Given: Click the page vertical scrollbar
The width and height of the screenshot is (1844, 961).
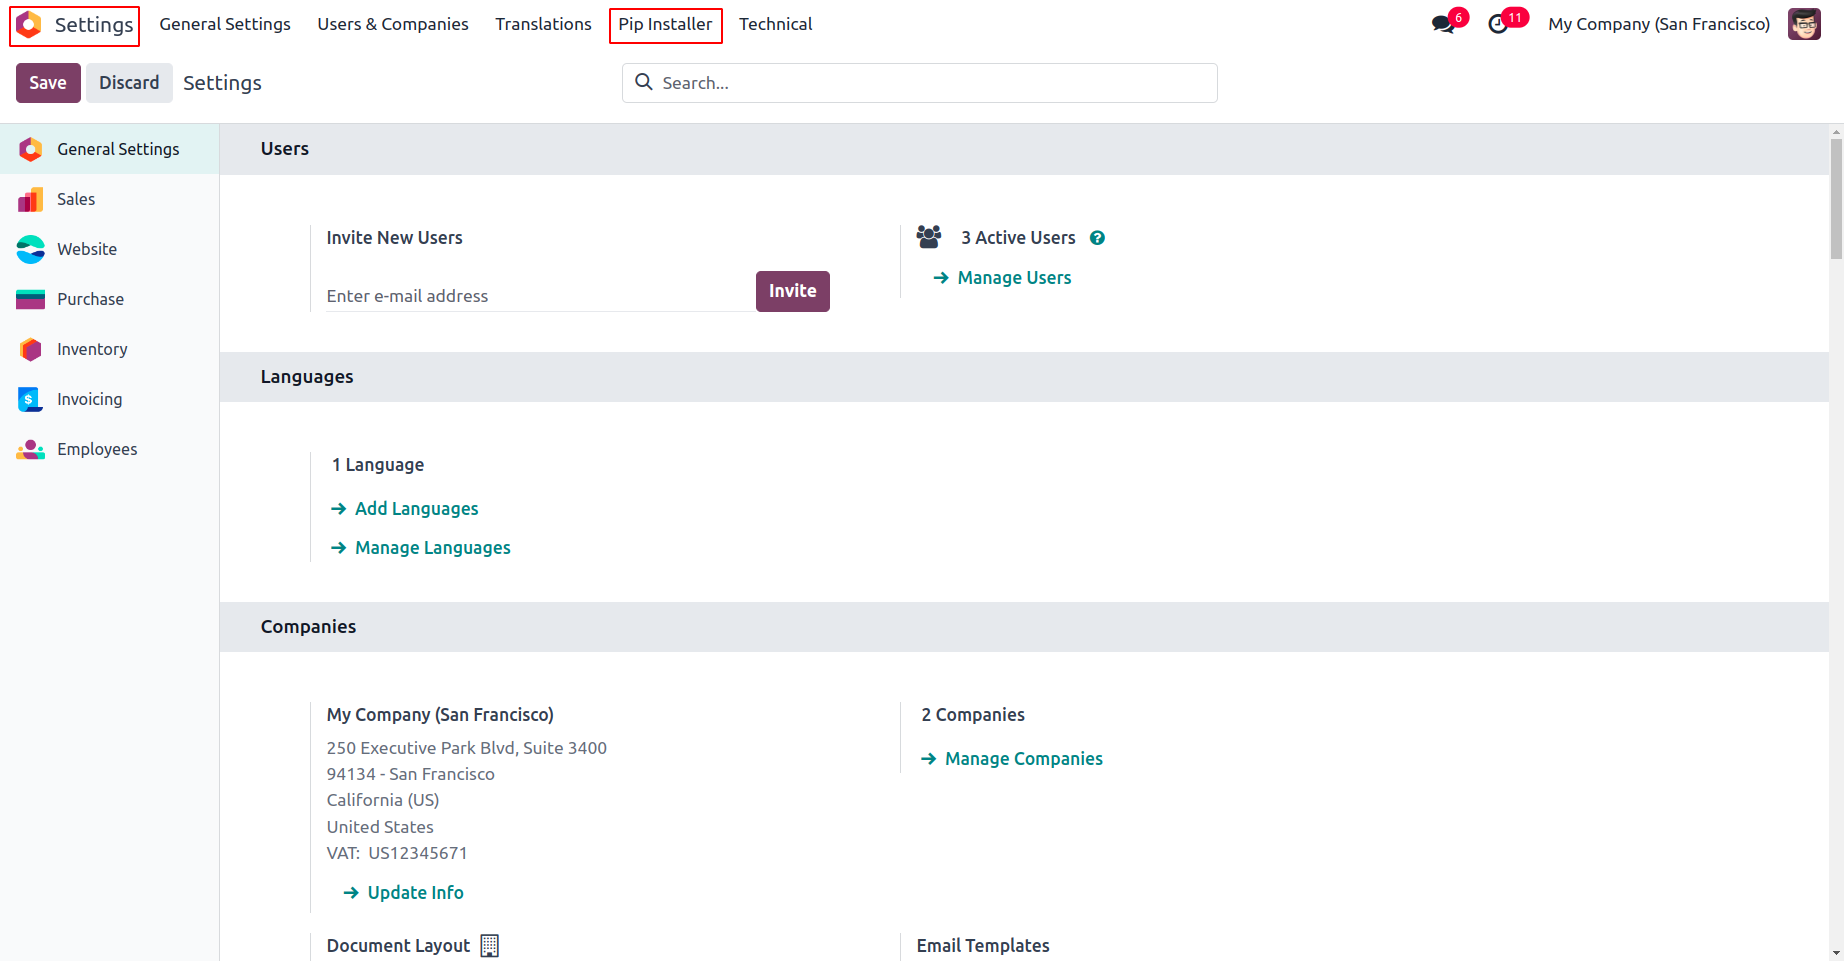Looking at the screenshot, I should (1836, 200).
